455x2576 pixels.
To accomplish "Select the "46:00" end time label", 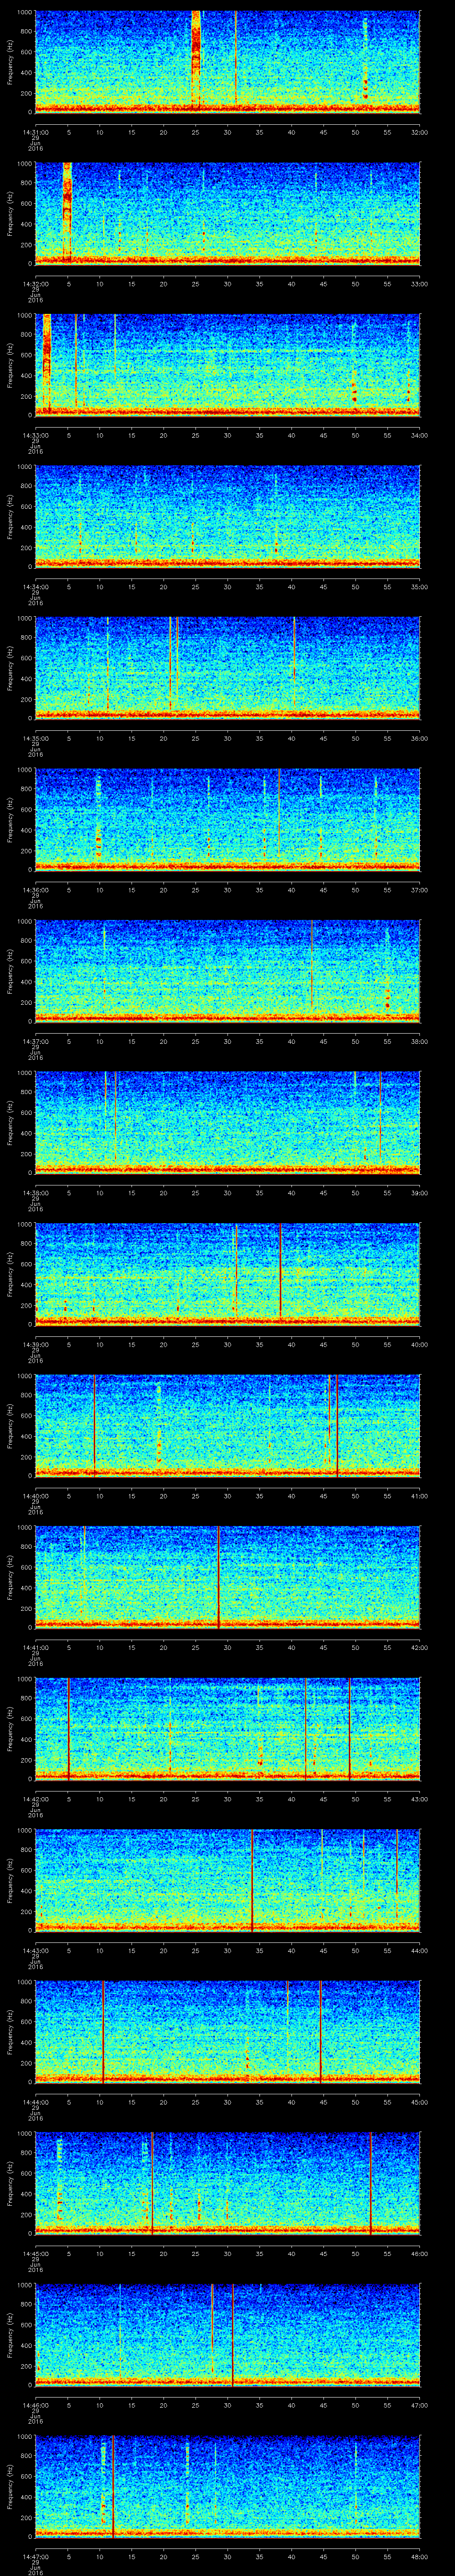I will point(419,2255).
